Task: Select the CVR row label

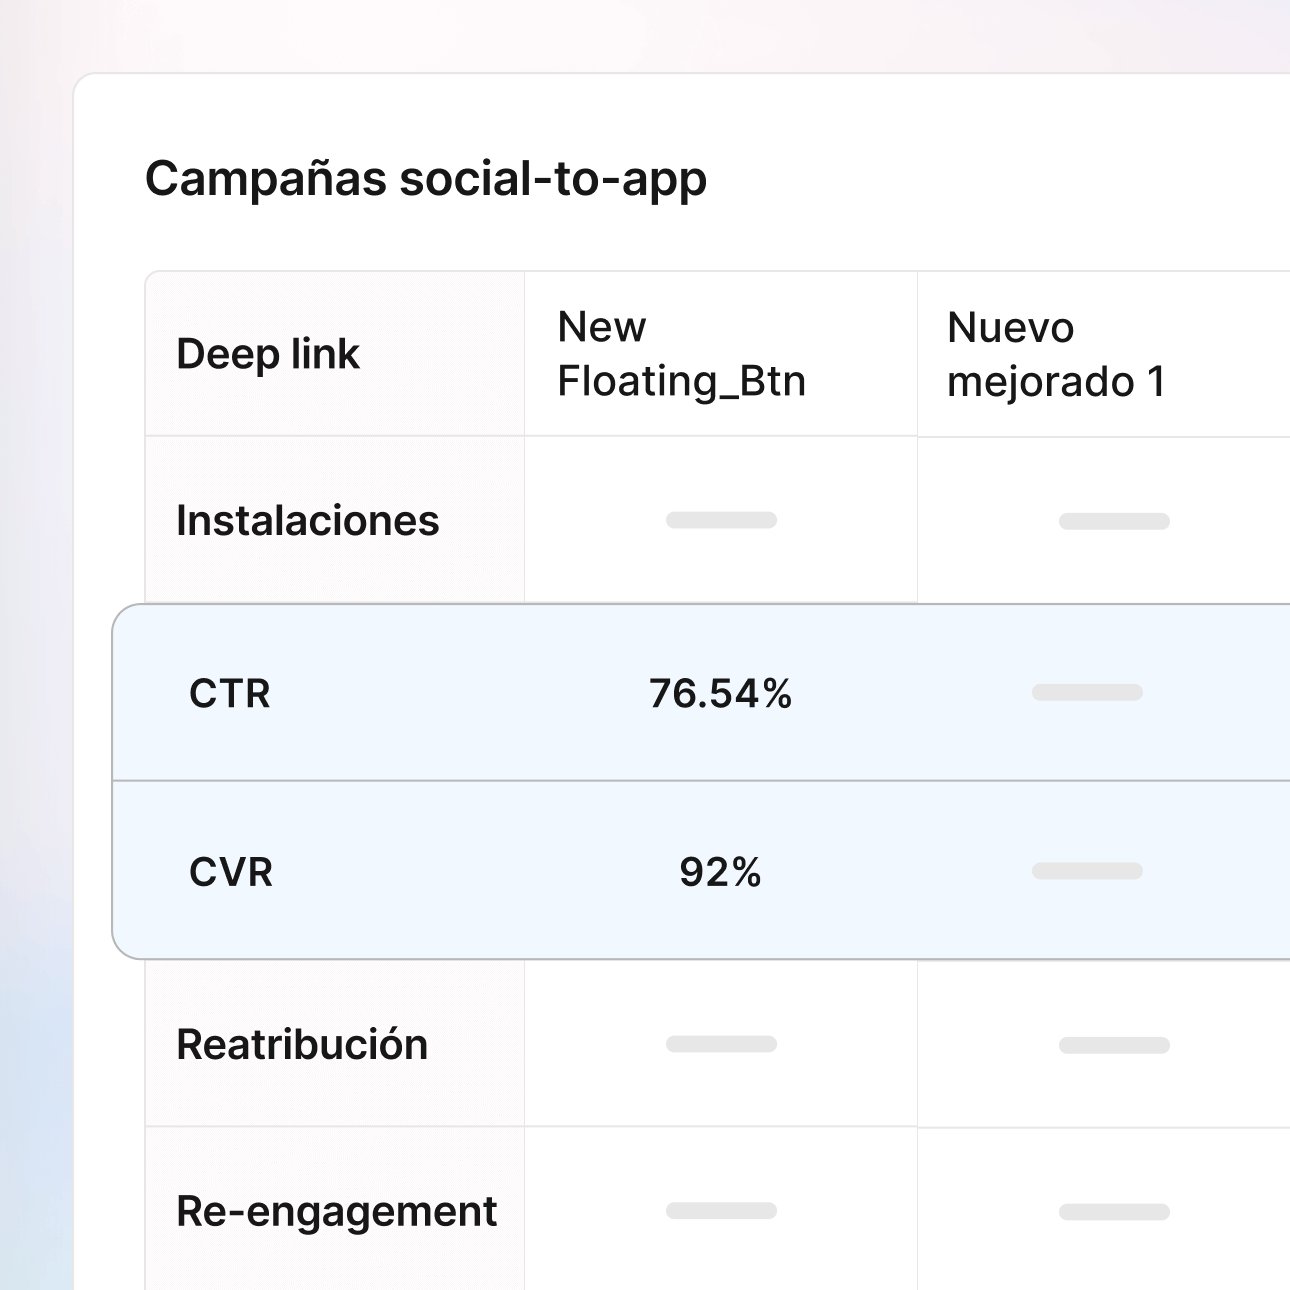Action: 231,872
